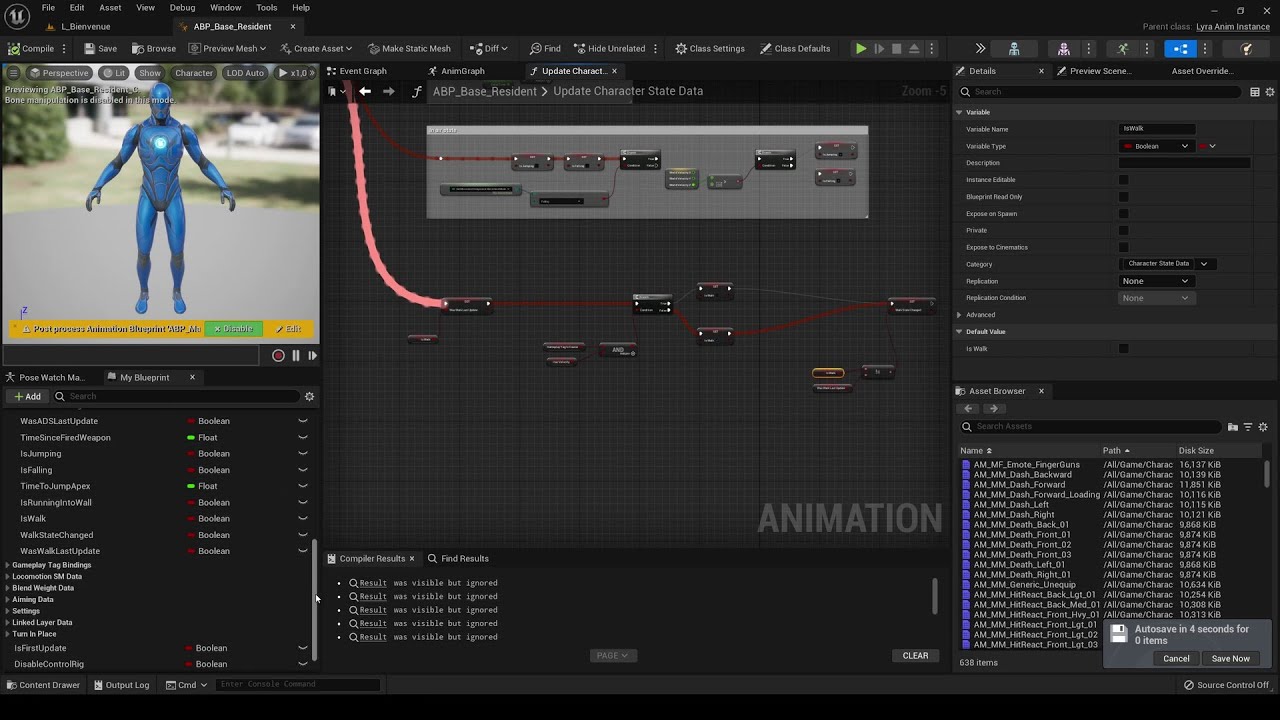Cancel the autosave
The width and height of the screenshot is (1280, 720).
coord(1176,659)
